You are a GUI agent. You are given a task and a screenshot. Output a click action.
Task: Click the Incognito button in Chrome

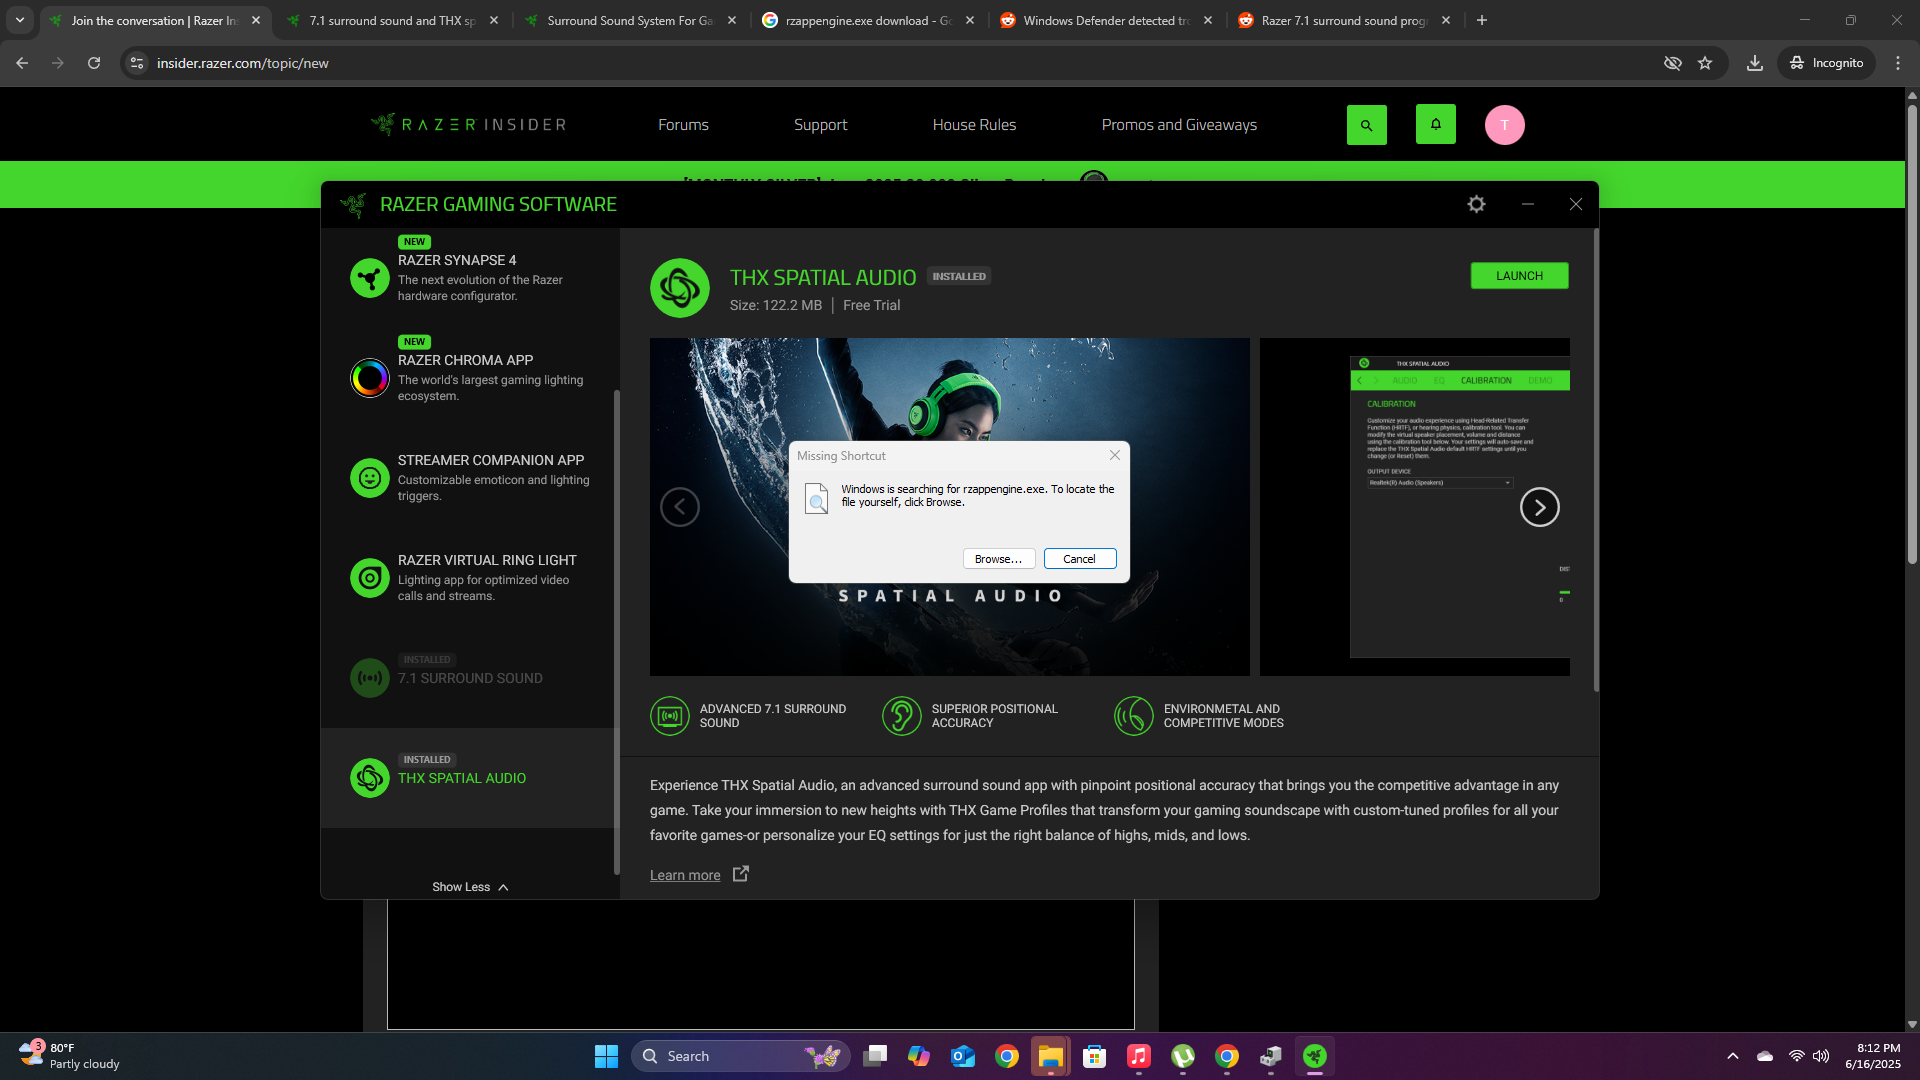(x=1827, y=63)
